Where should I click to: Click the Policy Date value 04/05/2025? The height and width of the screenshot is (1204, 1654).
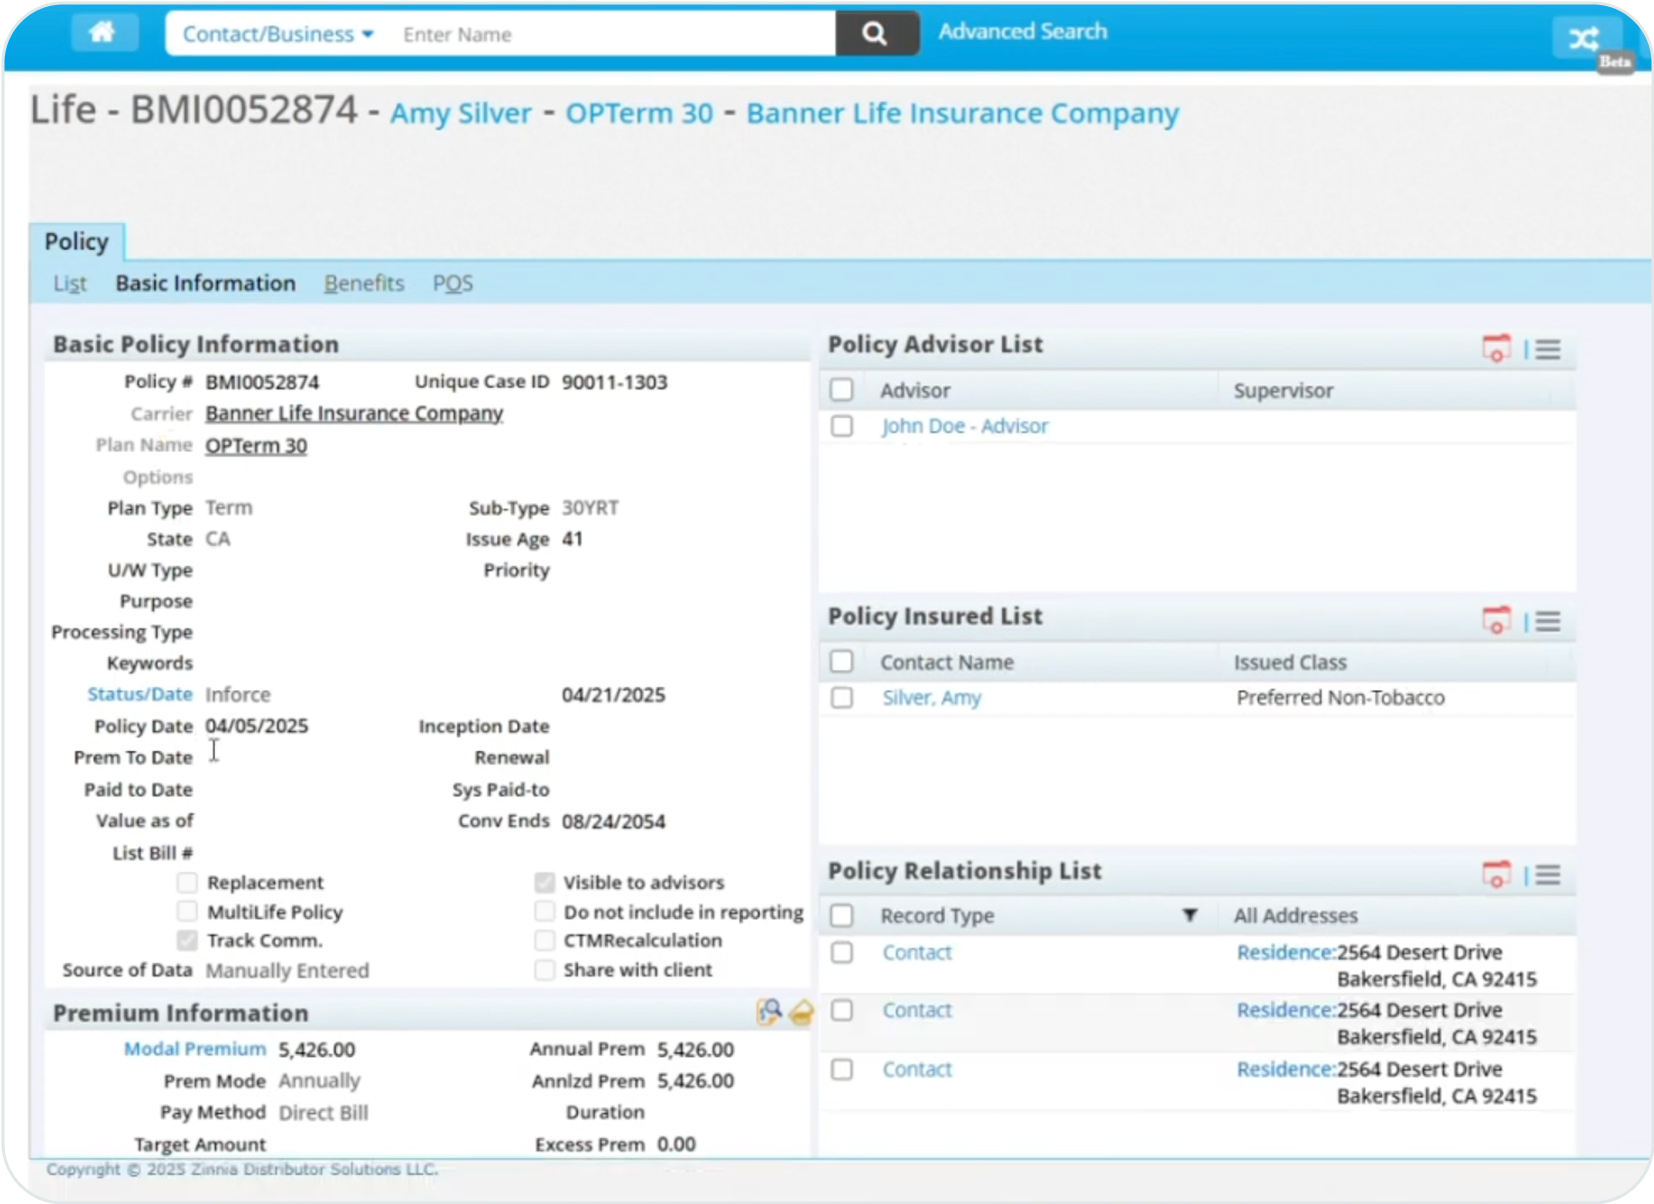pyautogui.click(x=257, y=726)
